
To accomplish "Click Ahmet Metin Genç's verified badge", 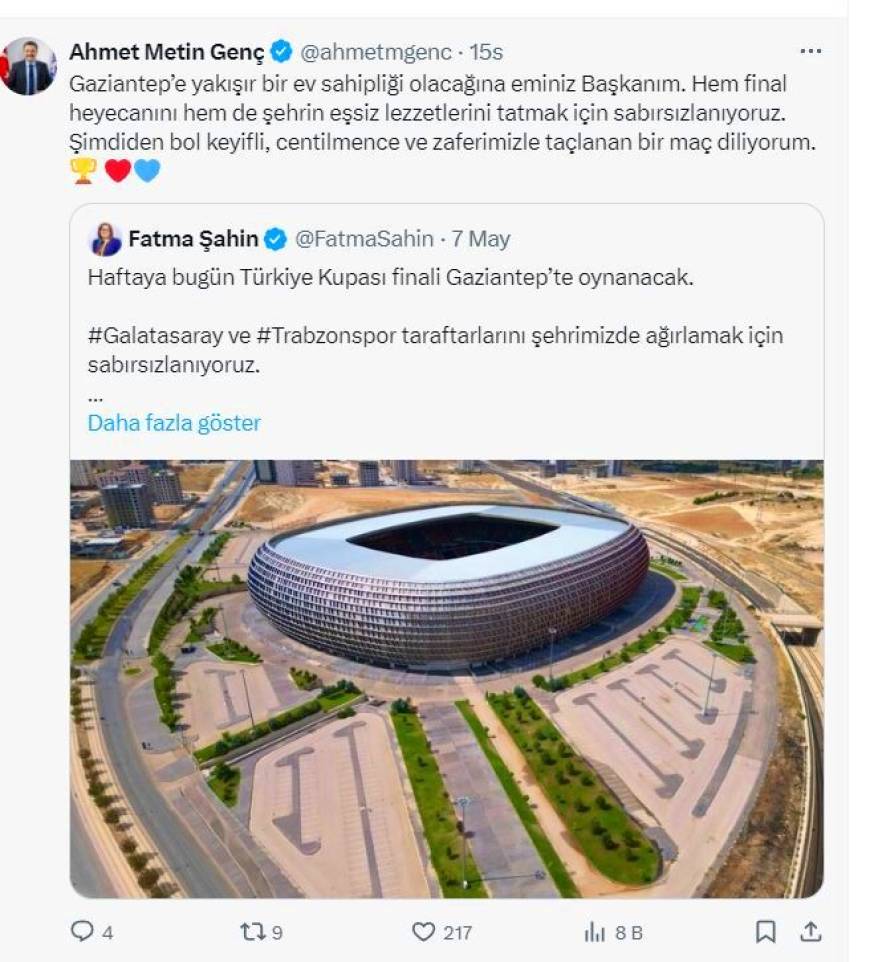I will 281,52.
